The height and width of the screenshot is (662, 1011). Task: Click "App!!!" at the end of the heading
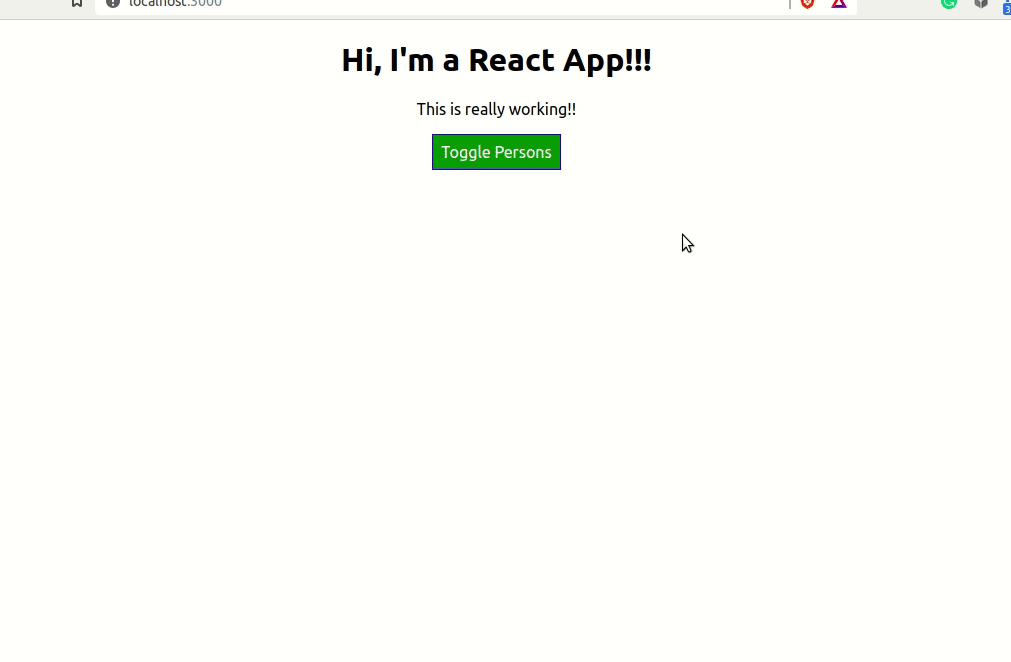[x=607, y=60]
